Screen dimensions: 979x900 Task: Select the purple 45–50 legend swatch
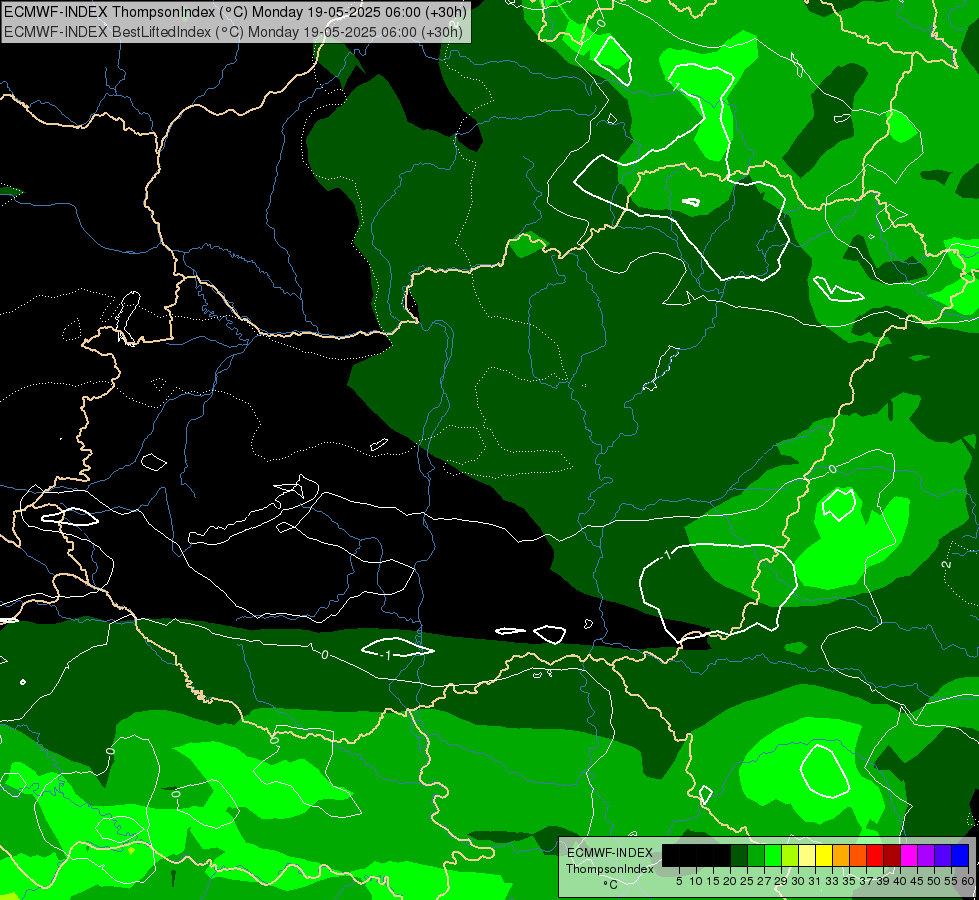point(927,855)
